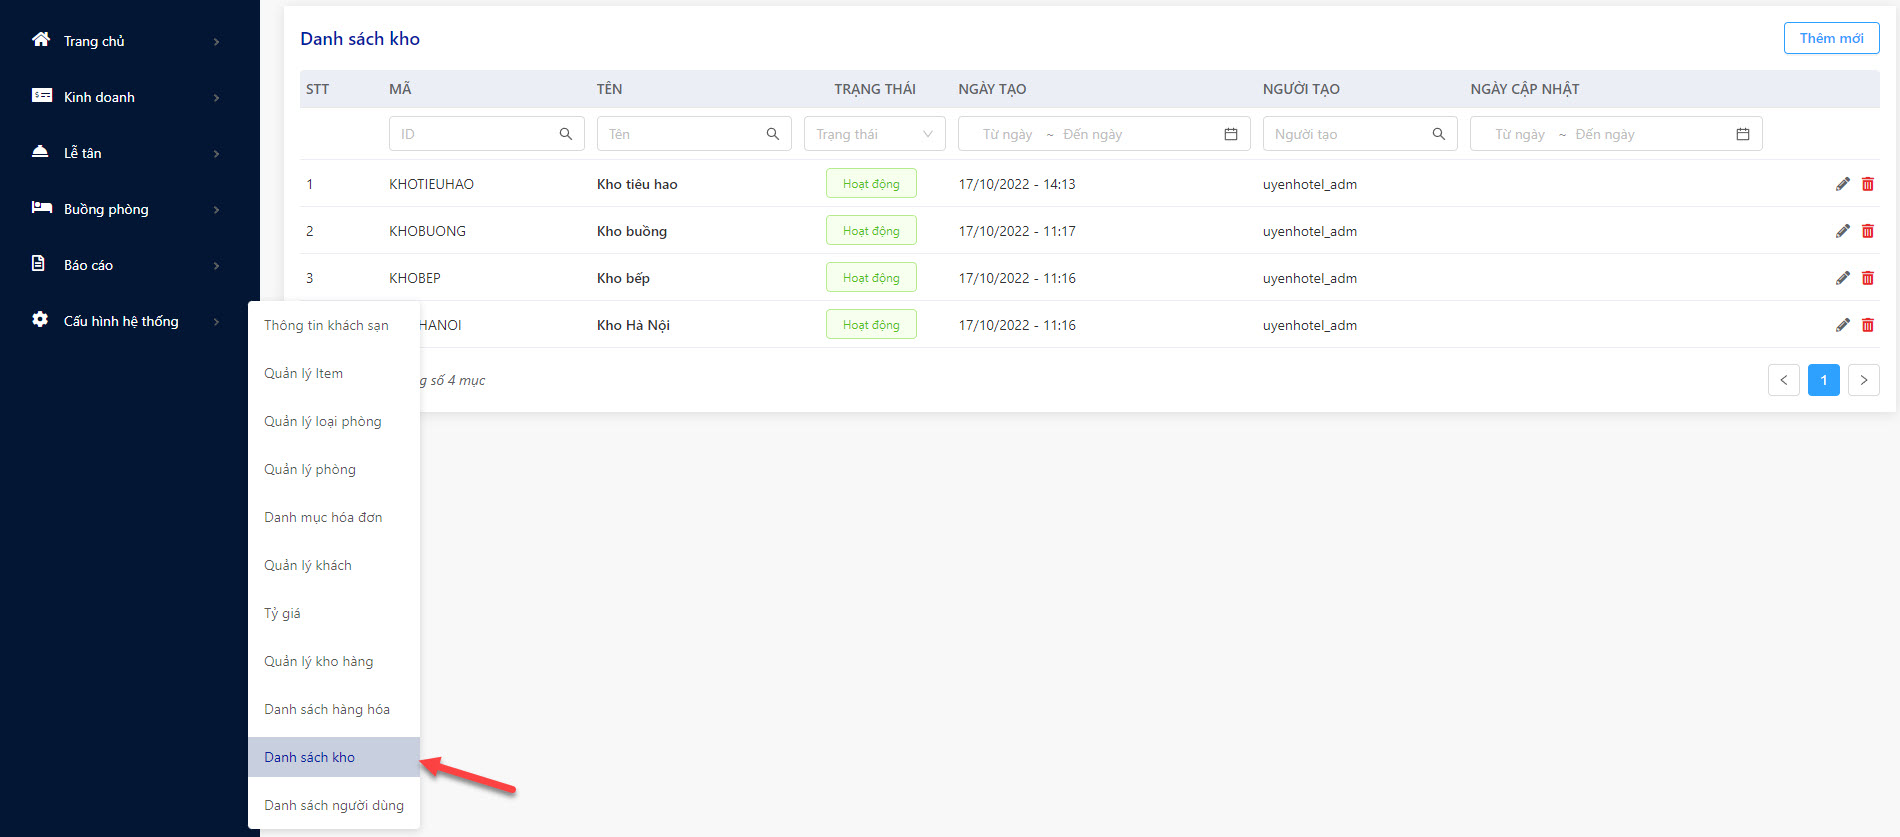Click the calendar icon in Ngày tạo filter

click(1231, 134)
